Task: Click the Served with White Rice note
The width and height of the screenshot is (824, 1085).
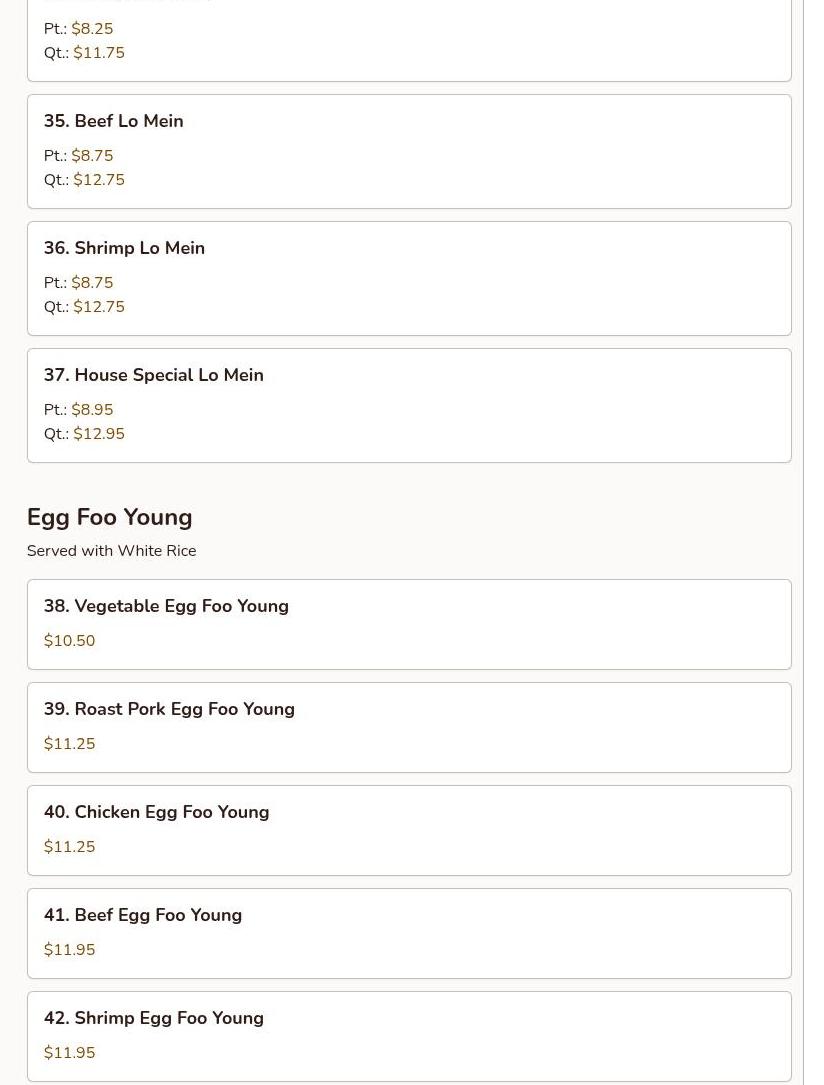Action: pyautogui.click(x=111, y=551)
